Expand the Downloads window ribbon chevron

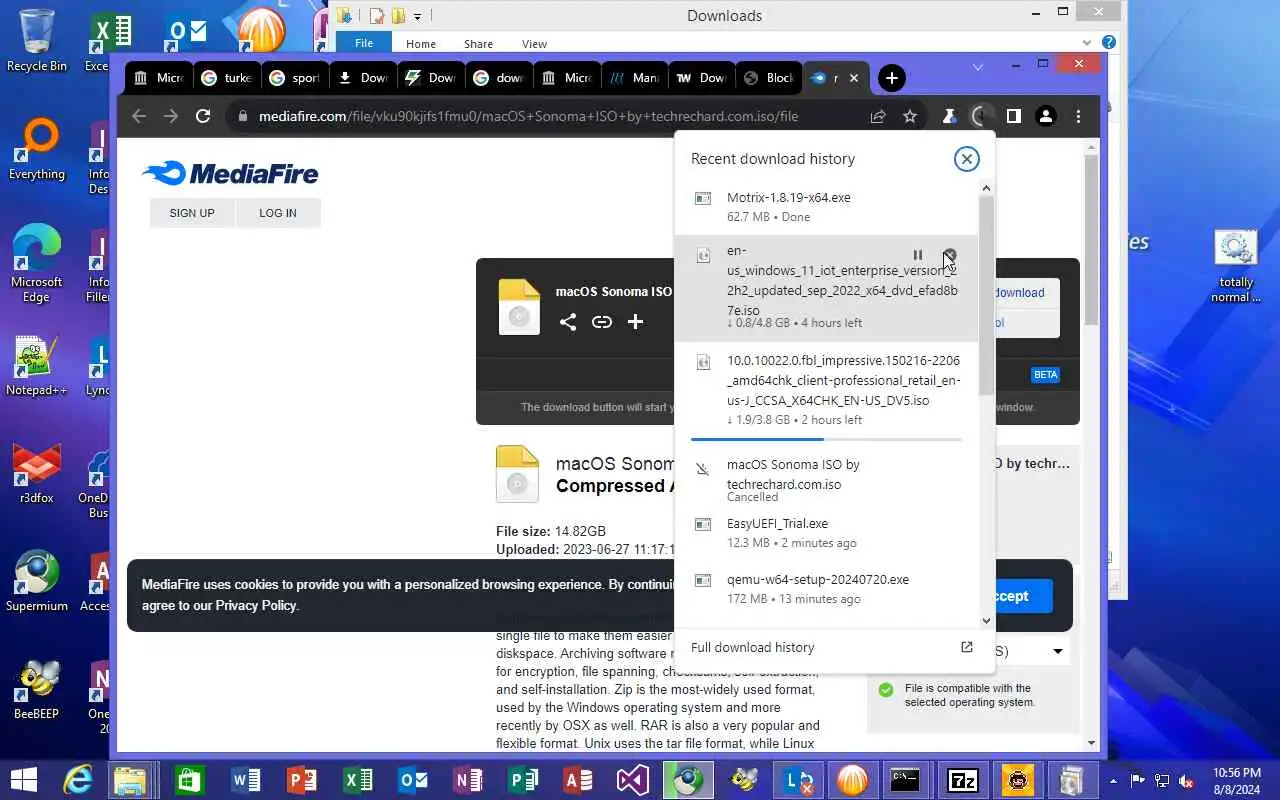tap(1087, 43)
